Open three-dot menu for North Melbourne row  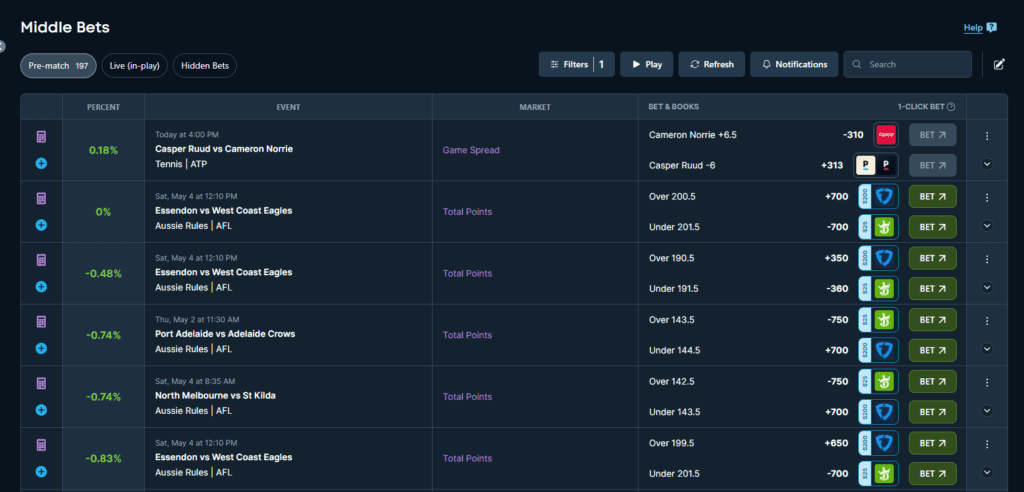pos(987,382)
